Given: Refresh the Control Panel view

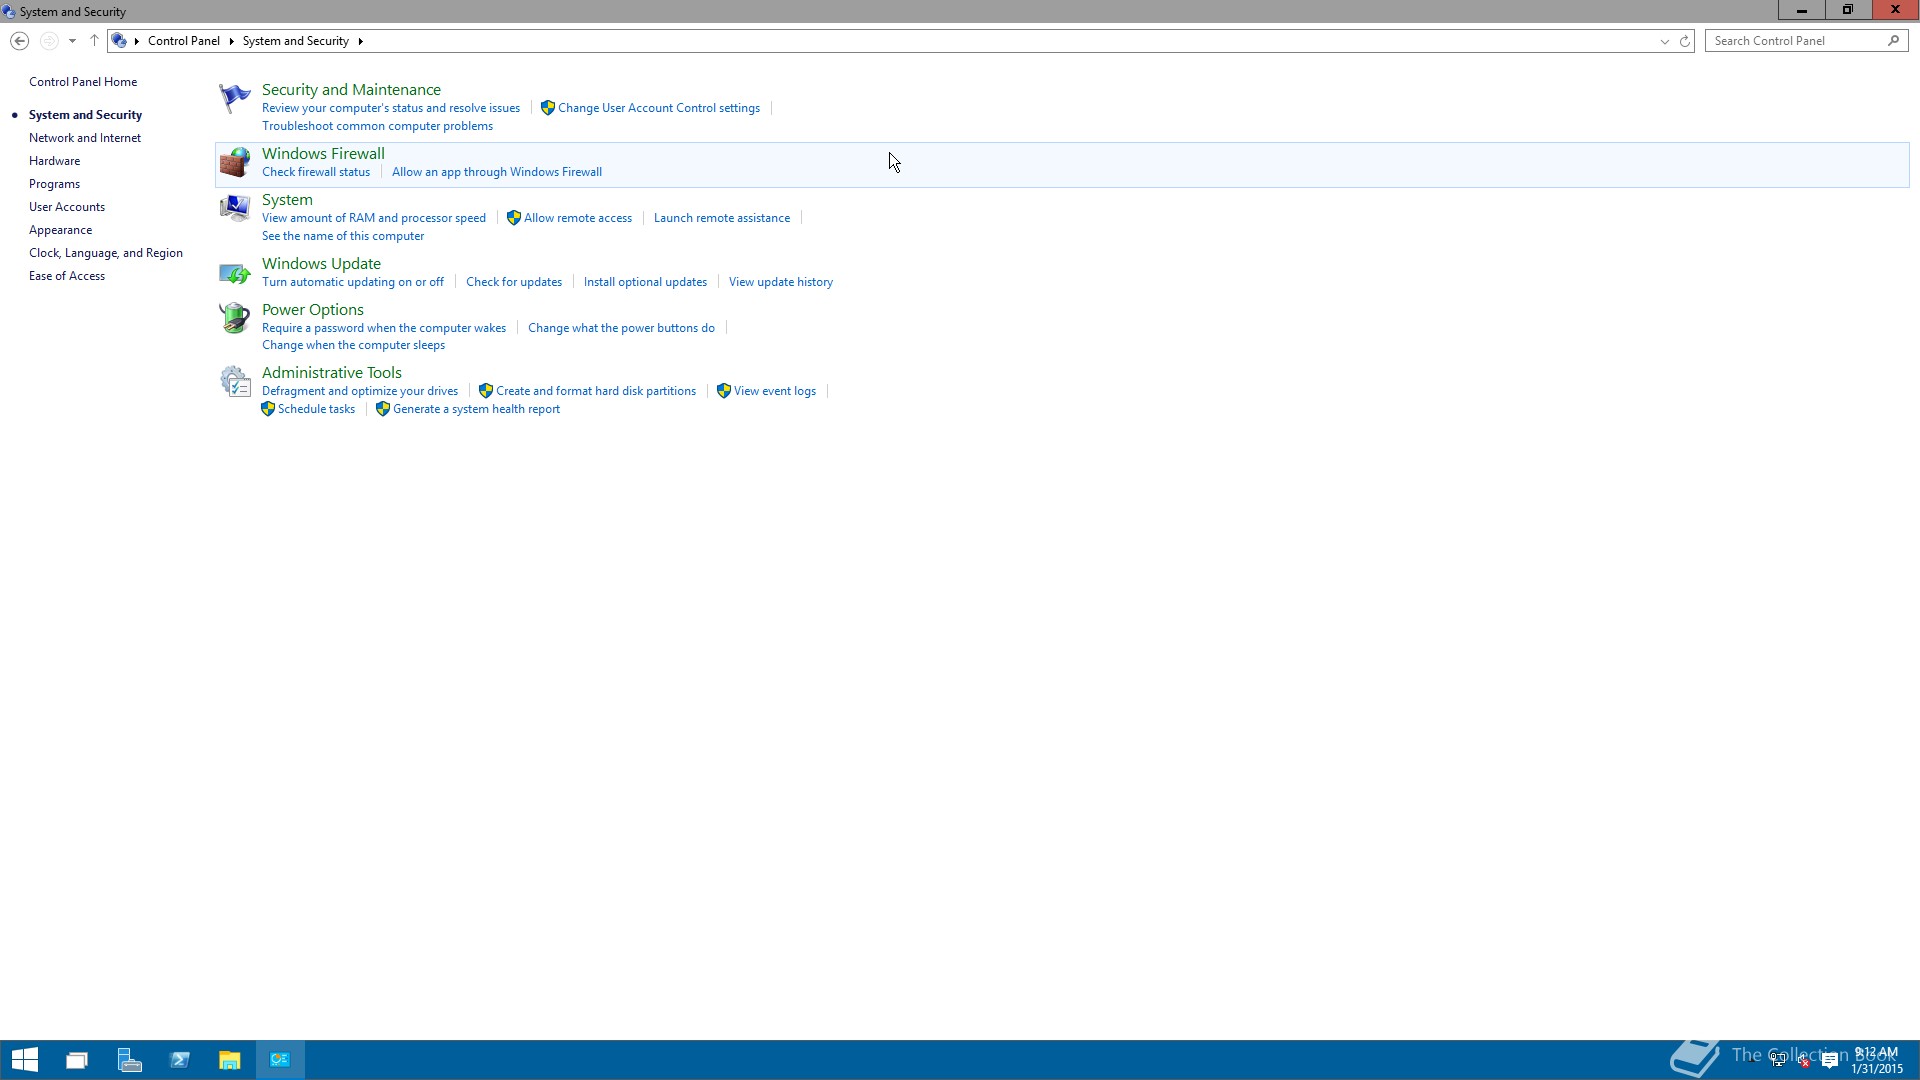Looking at the screenshot, I should (1685, 41).
